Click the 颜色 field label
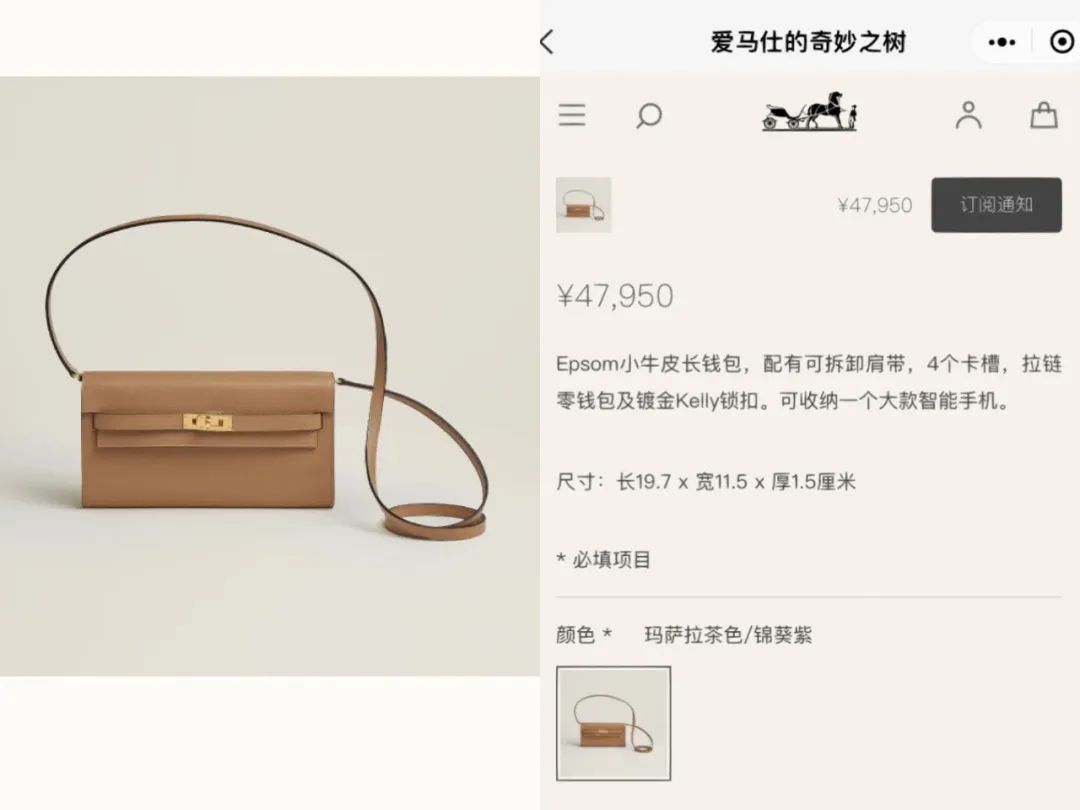This screenshot has width=1080, height=810. (x=575, y=634)
